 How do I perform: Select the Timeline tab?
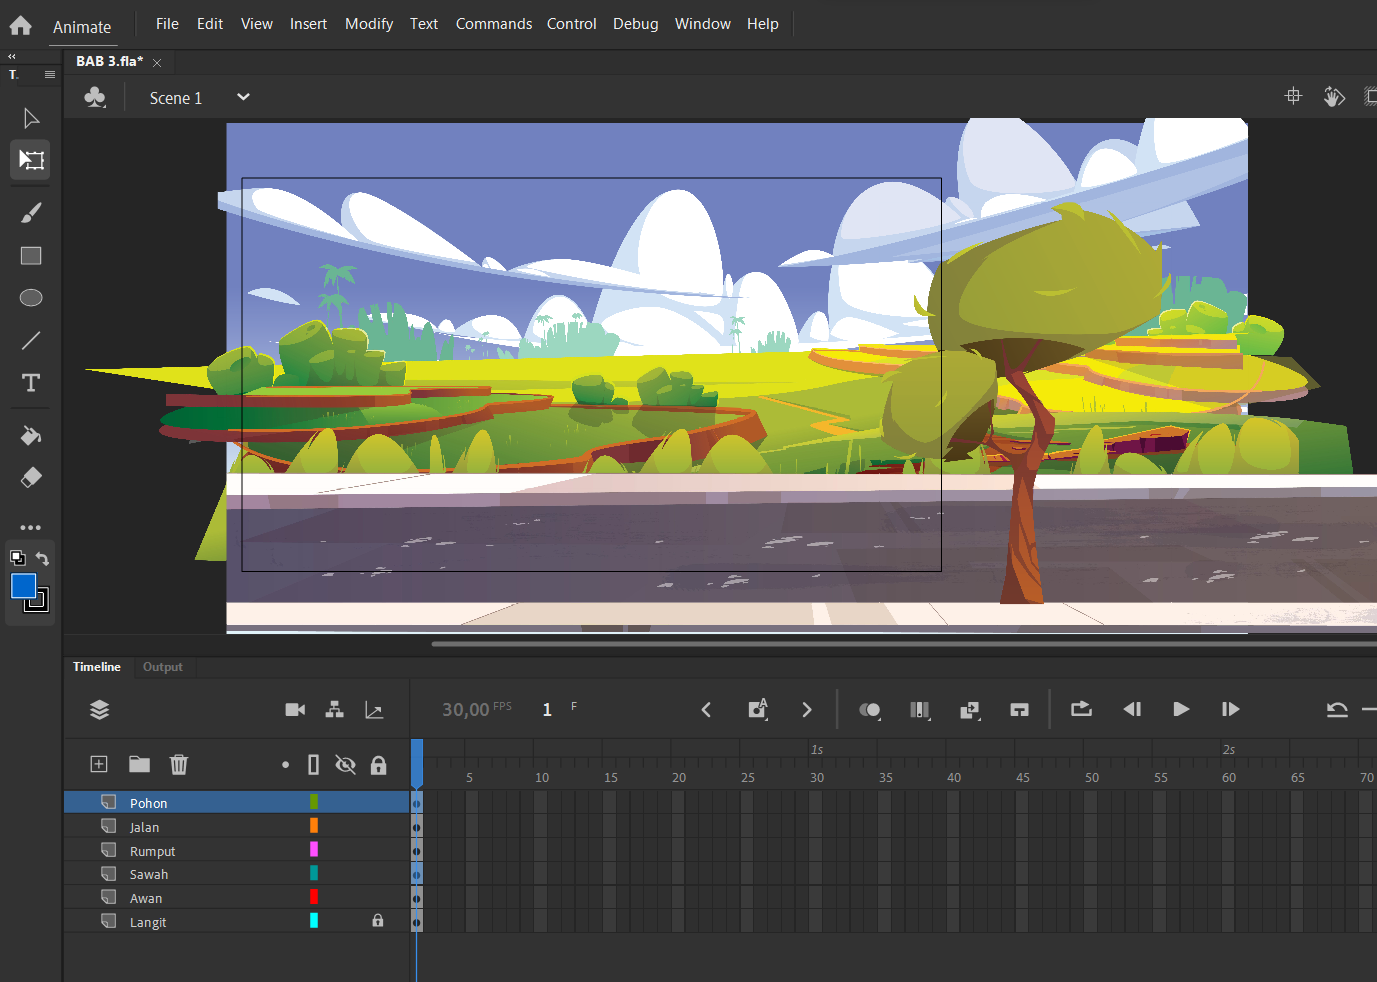pos(97,667)
